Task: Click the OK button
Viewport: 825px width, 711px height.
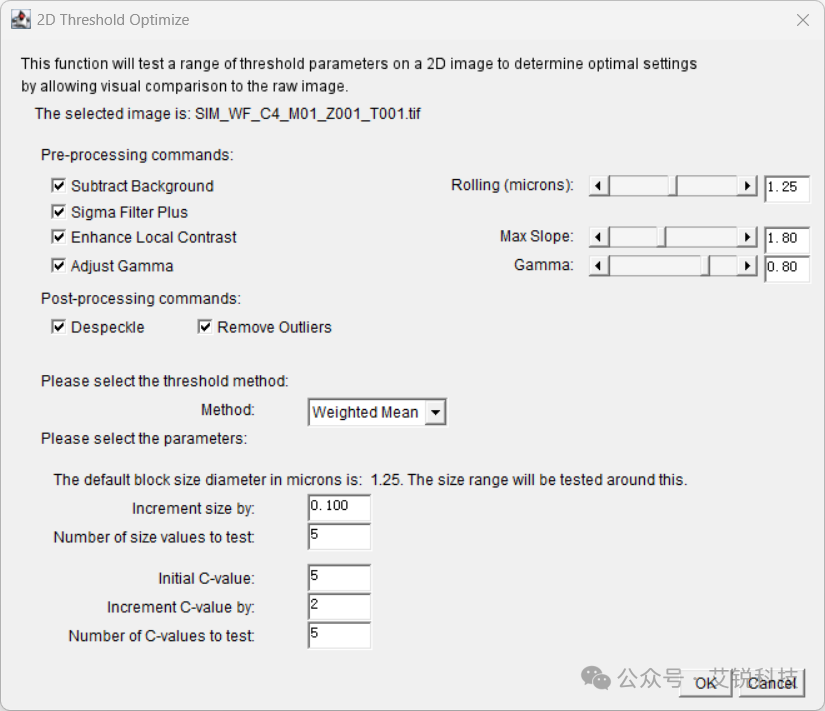Action: (706, 683)
